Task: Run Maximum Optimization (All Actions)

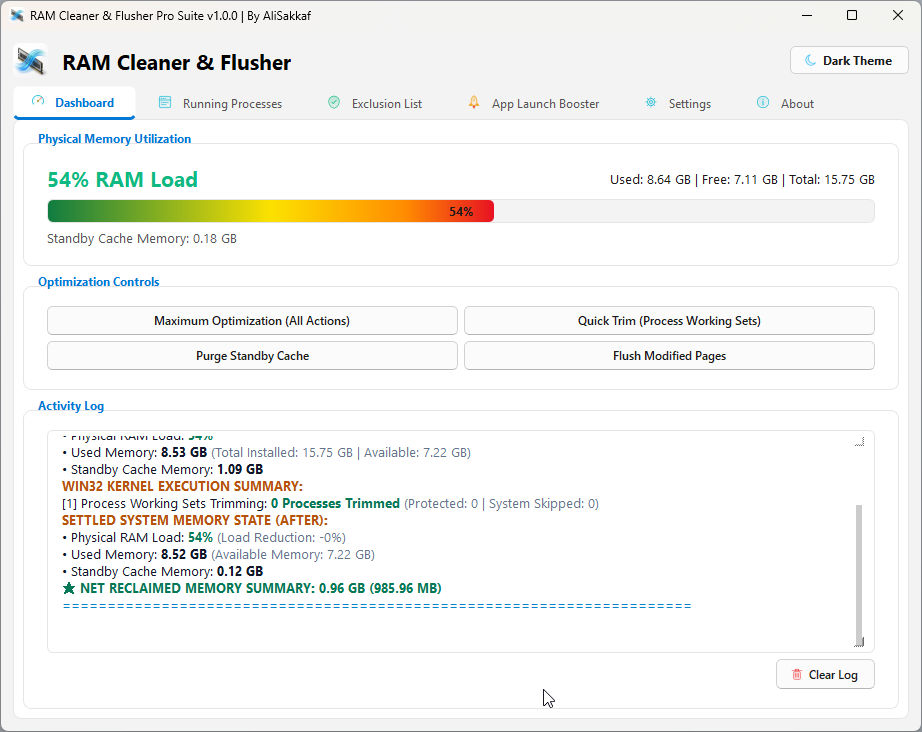Action: 252,320
